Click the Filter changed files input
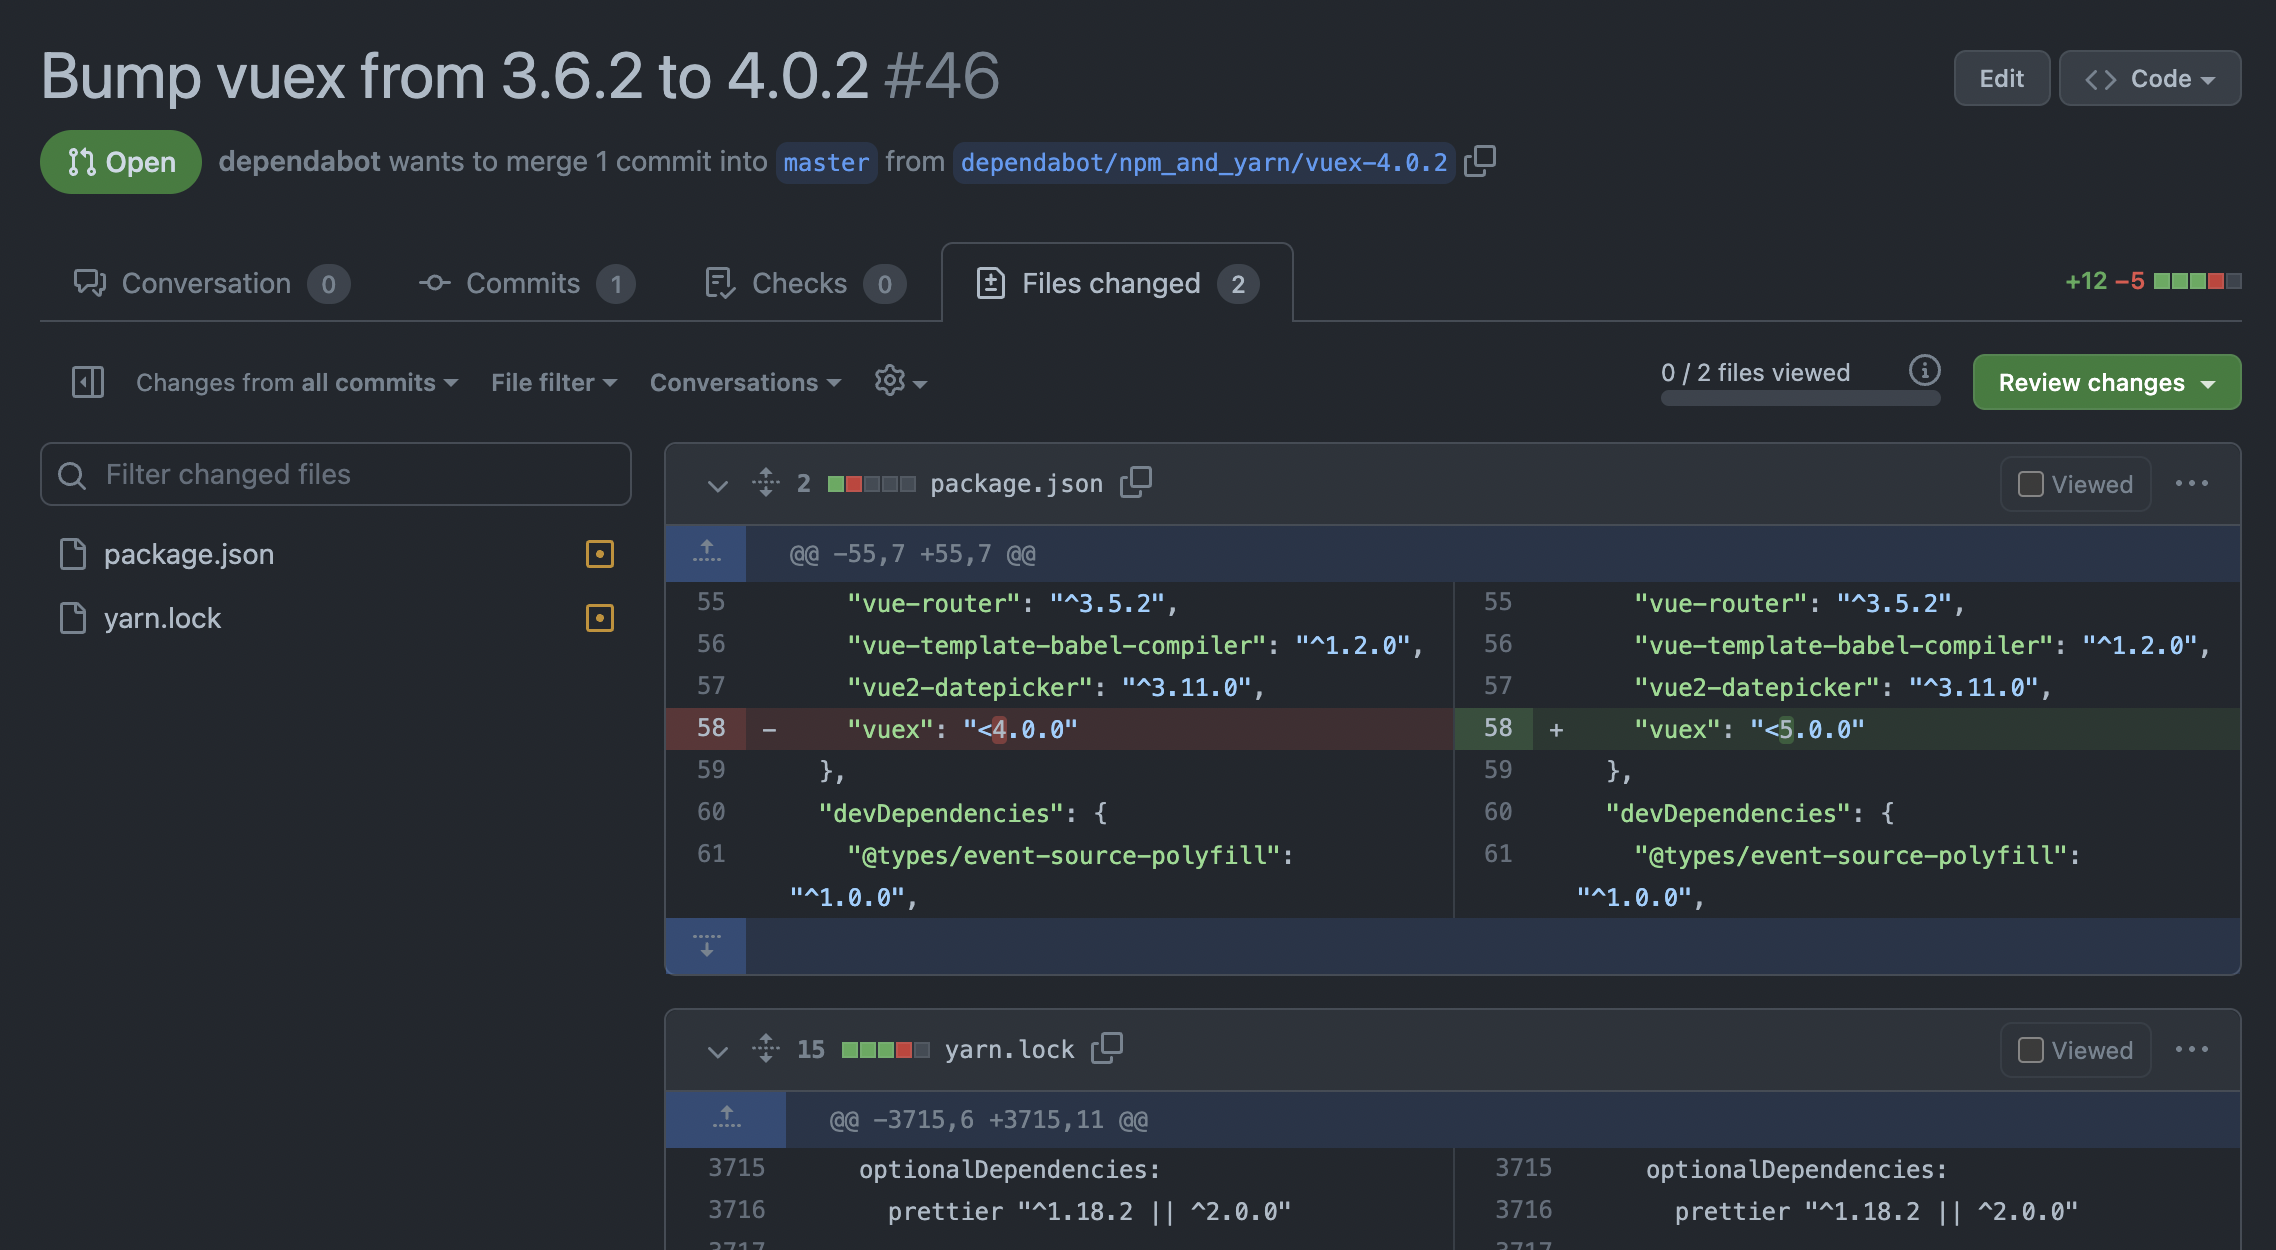The image size is (2276, 1250). (x=335, y=474)
